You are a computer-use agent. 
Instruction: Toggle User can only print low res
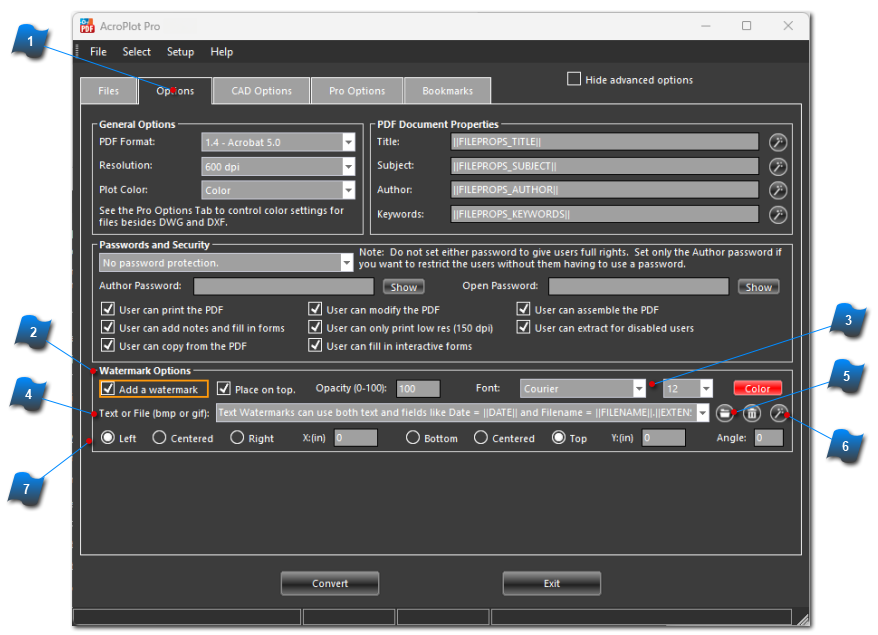click(315, 327)
